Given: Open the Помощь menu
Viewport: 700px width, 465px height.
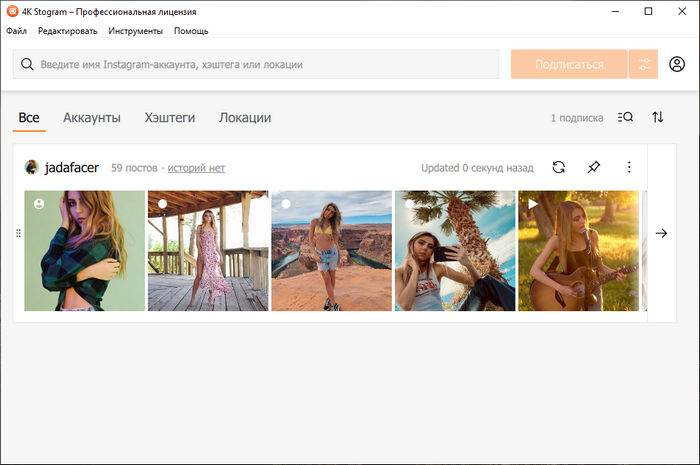Looking at the screenshot, I should tap(191, 31).
